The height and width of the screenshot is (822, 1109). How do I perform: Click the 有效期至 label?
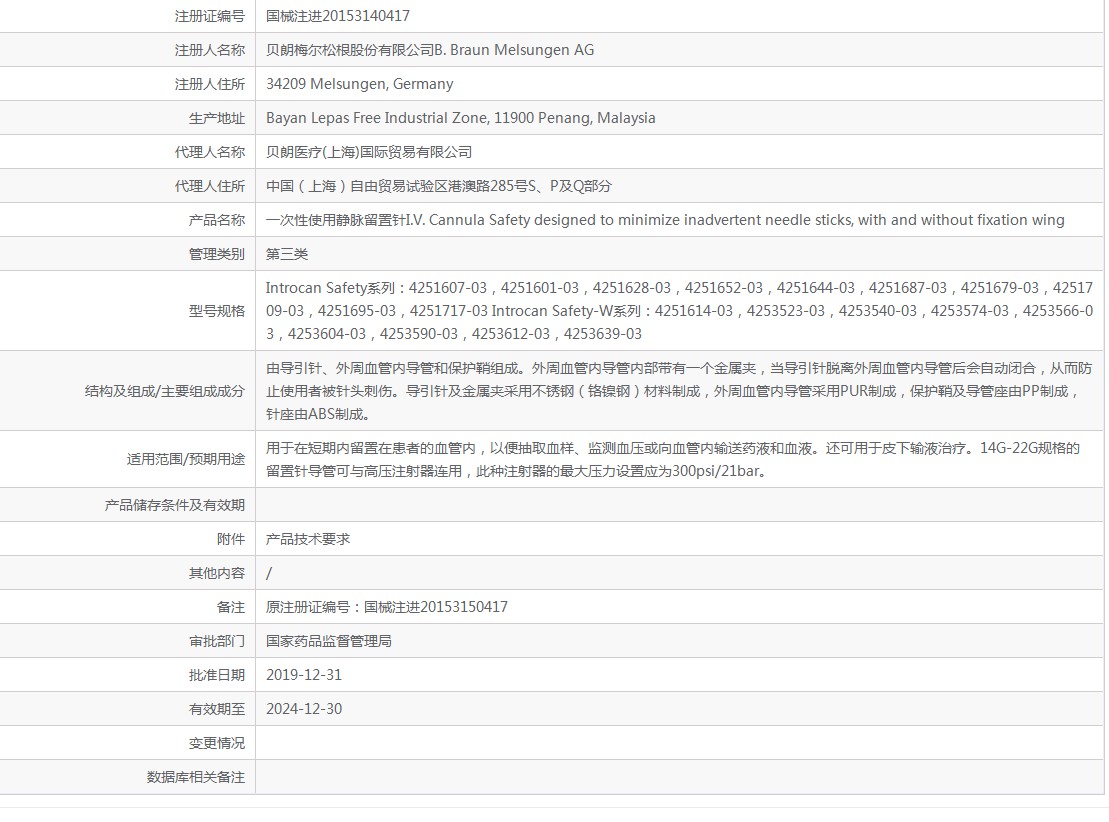tap(216, 708)
